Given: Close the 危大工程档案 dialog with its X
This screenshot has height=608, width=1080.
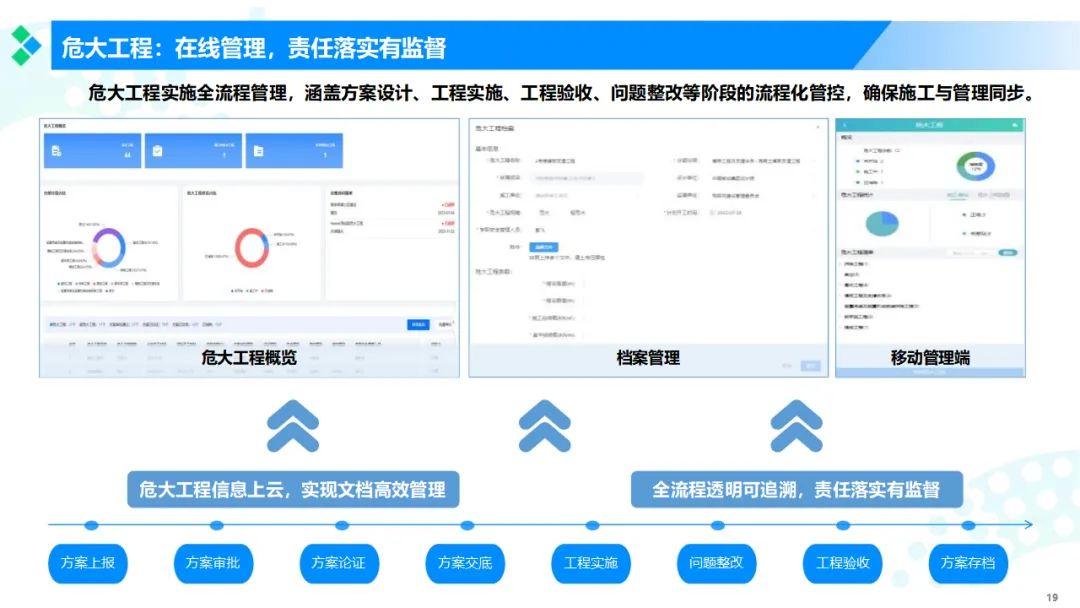Looking at the screenshot, I should (x=818, y=127).
